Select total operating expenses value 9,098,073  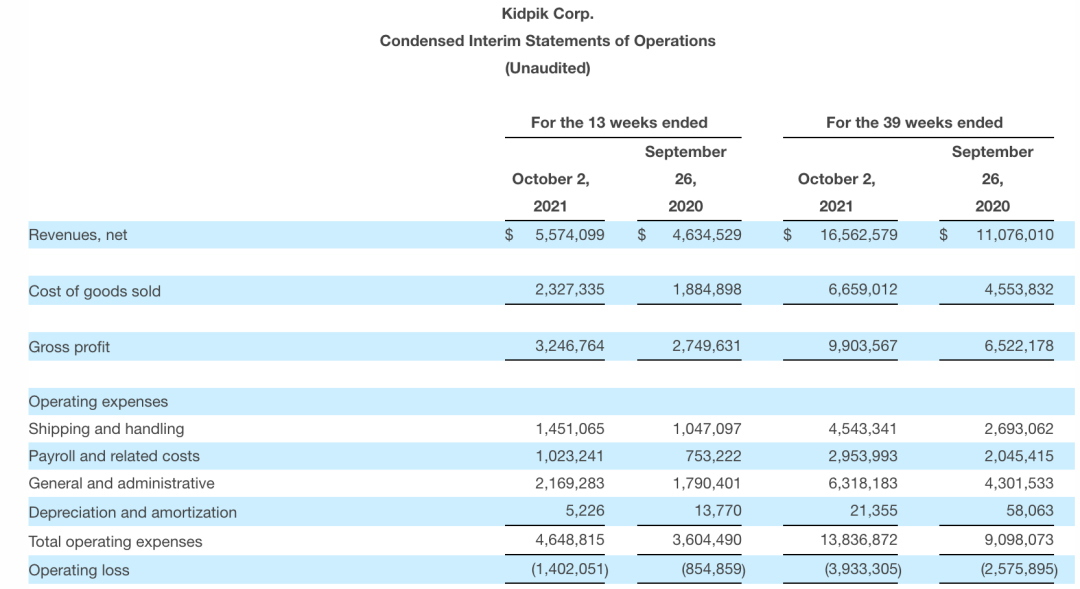tap(1019, 540)
